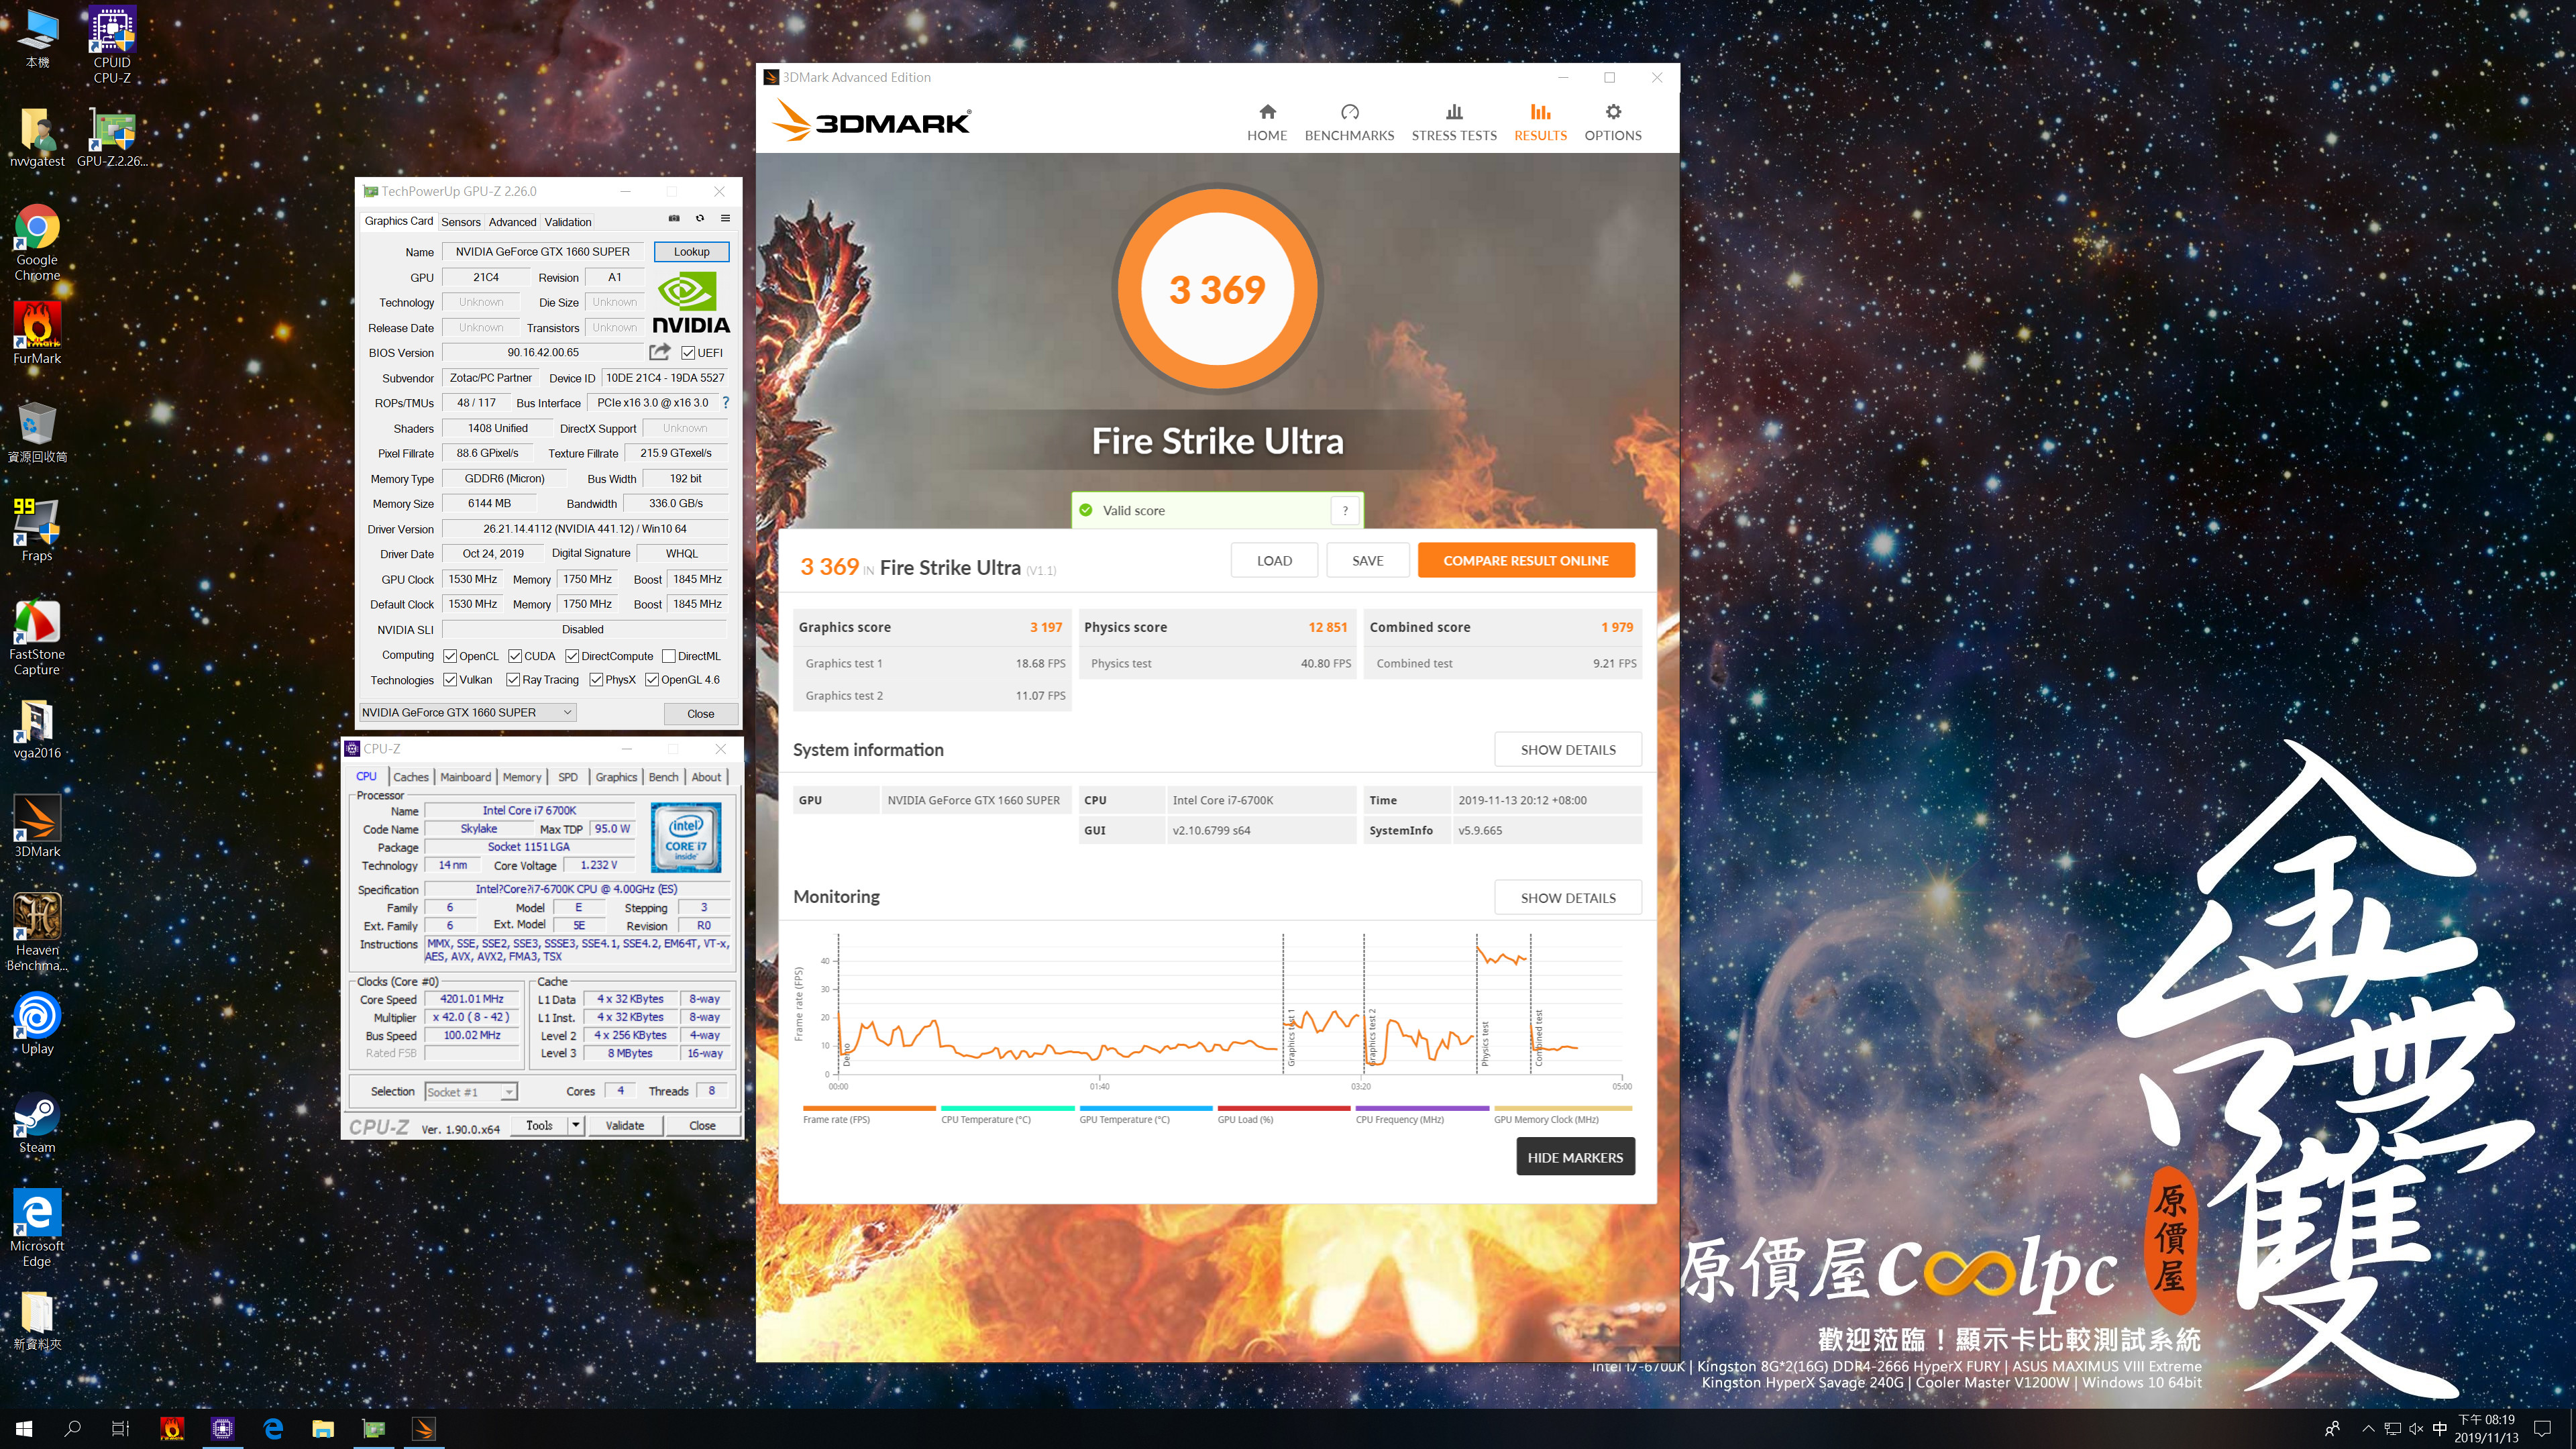Toggle the PhysX checkbox in GPU-Z

pyautogui.click(x=596, y=680)
